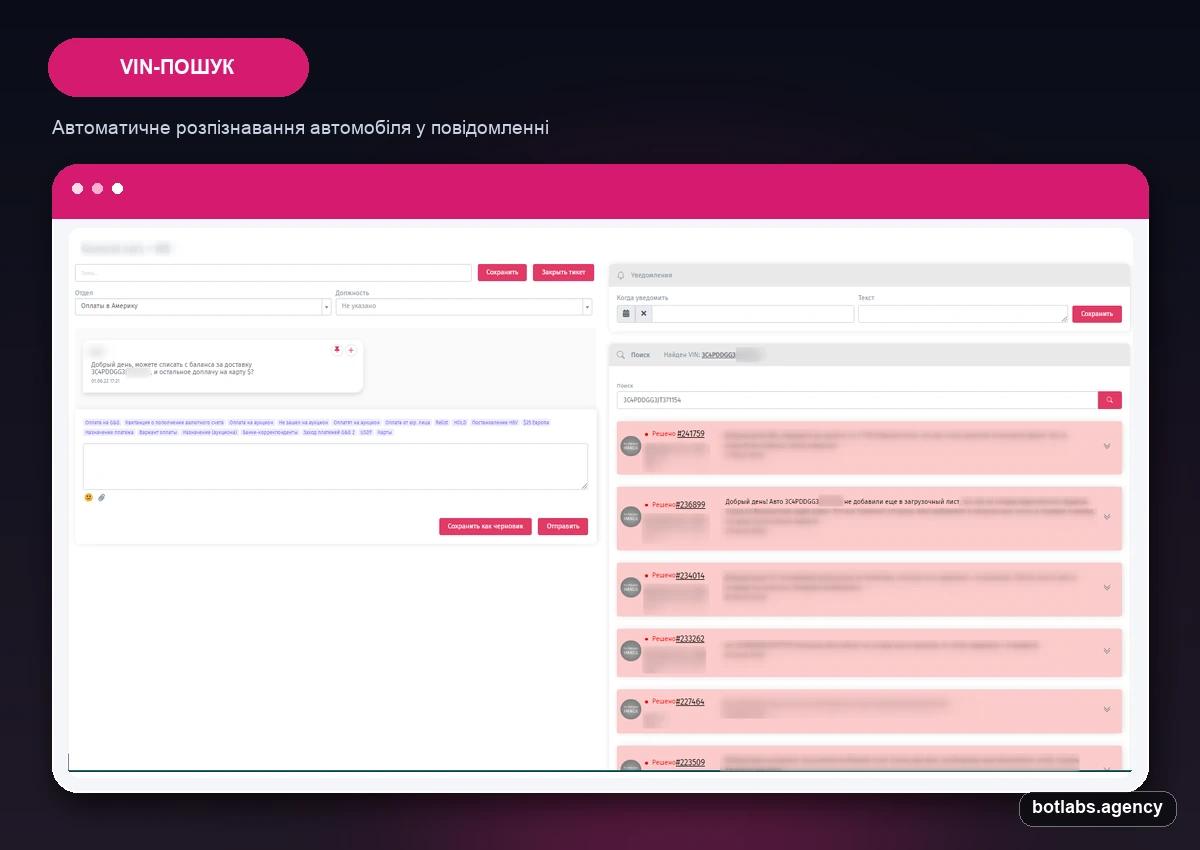Insert the $25 Европа template tag

tap(536, 422)
